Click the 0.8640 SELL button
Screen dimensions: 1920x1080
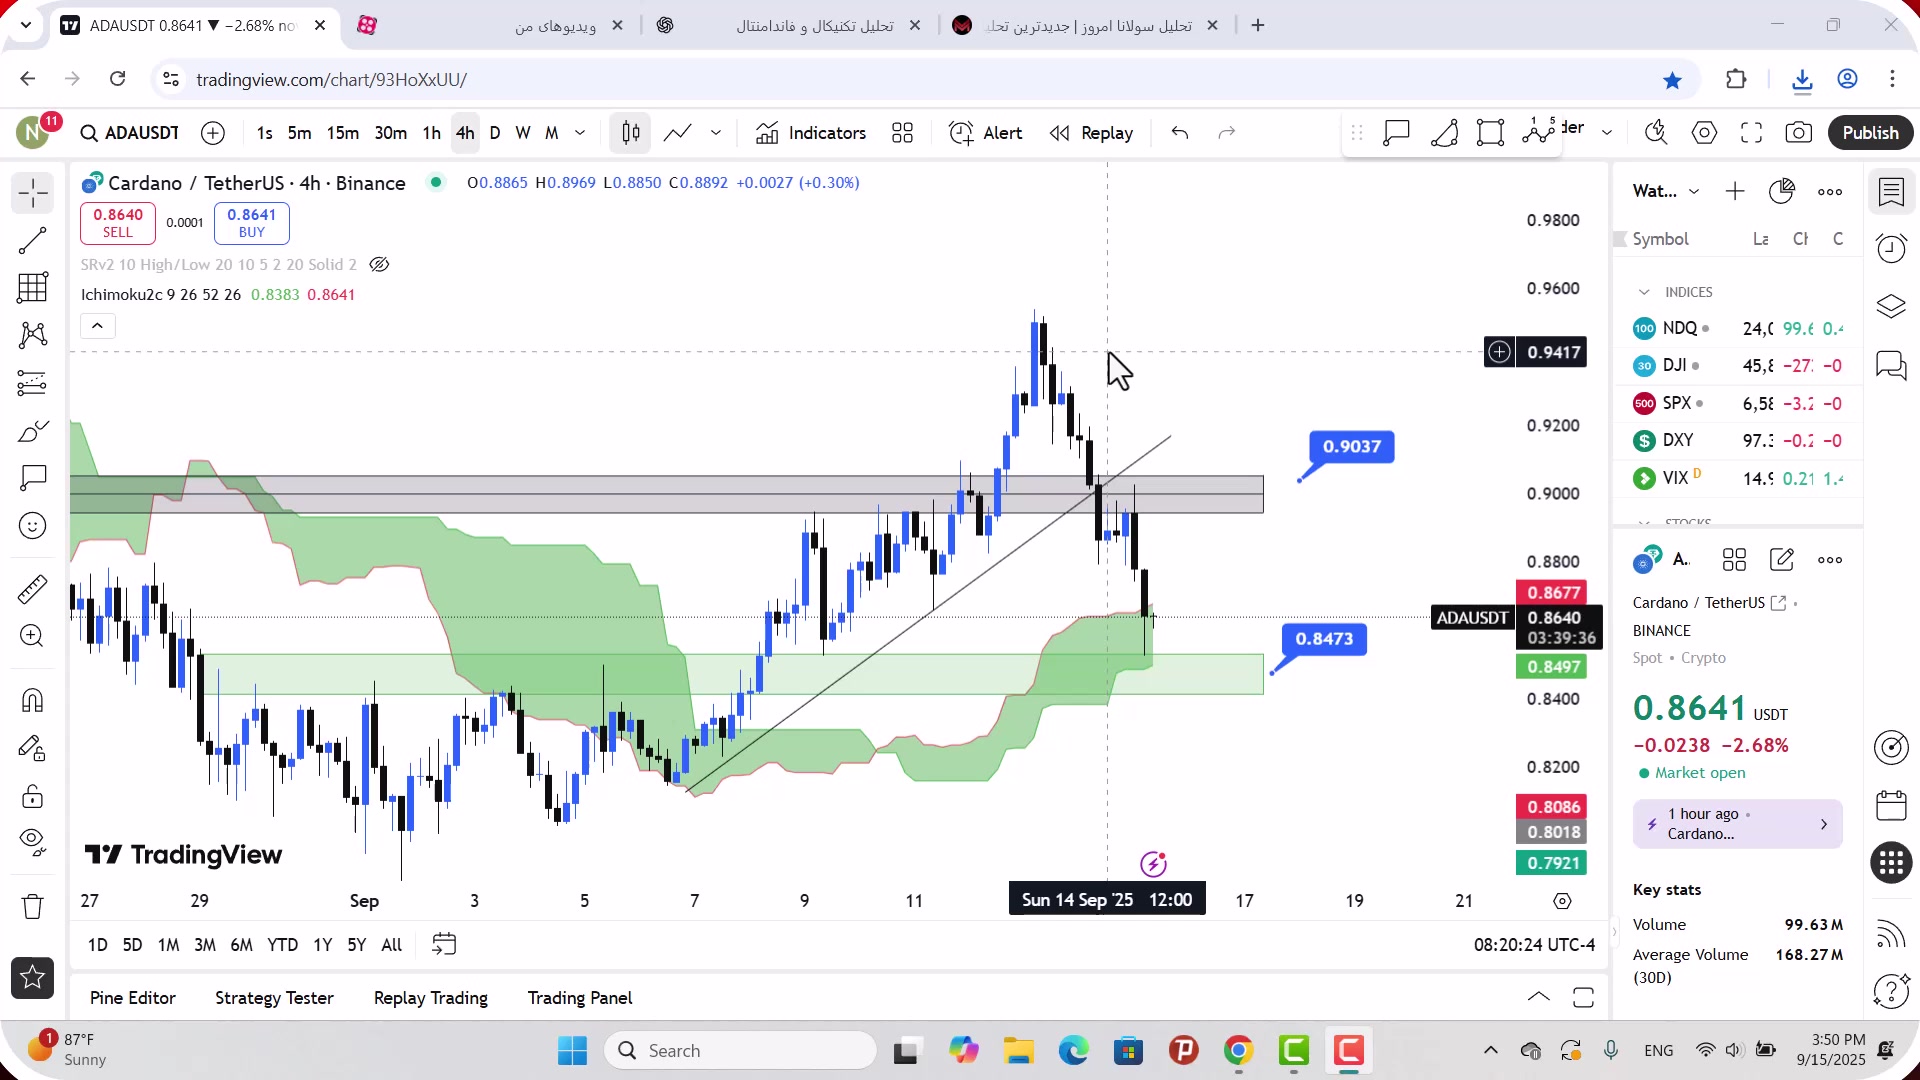coord(118,223)
